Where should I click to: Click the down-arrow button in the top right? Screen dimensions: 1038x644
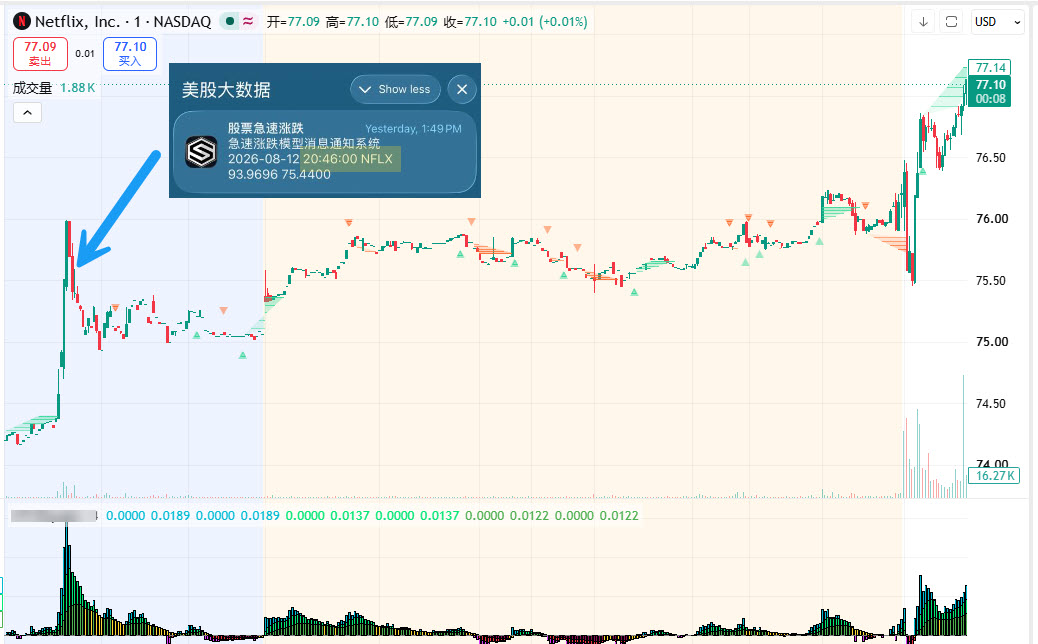pyautogui.click(x=923, y=22)
